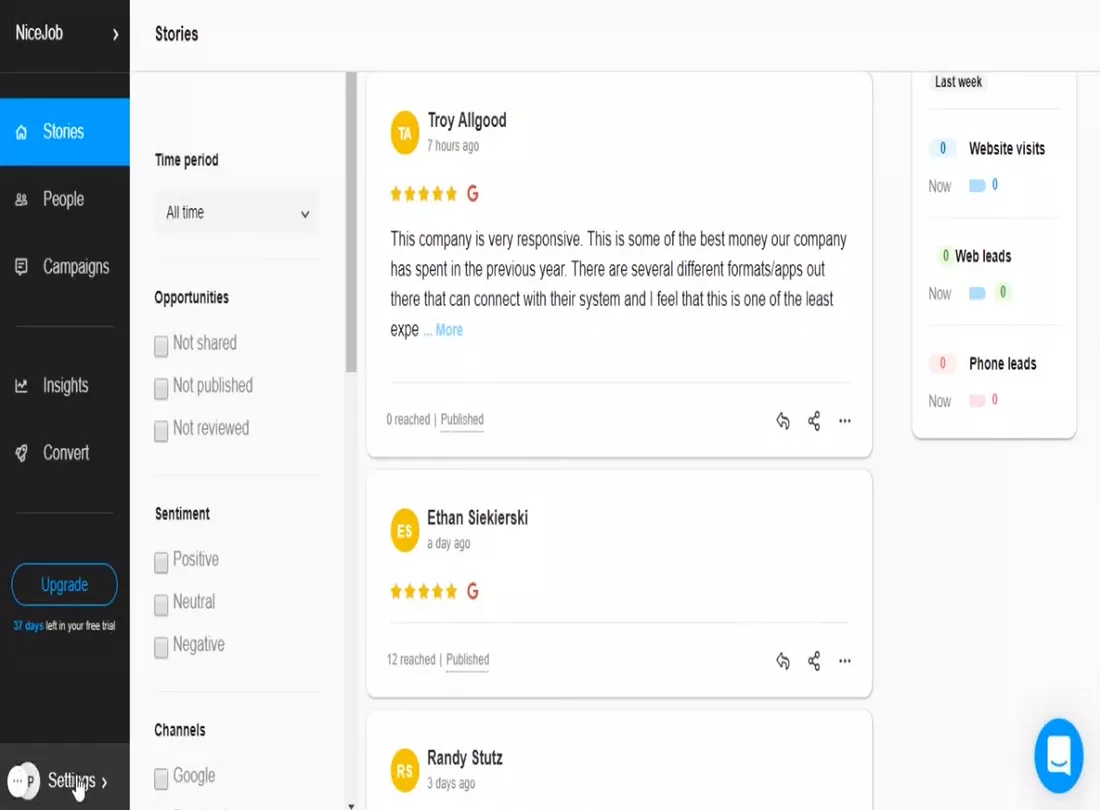Image resolution: width=1100 pixels, height=810 pixels.
Task: Share Ethan Siekierski's review
Action: [814, 661]
